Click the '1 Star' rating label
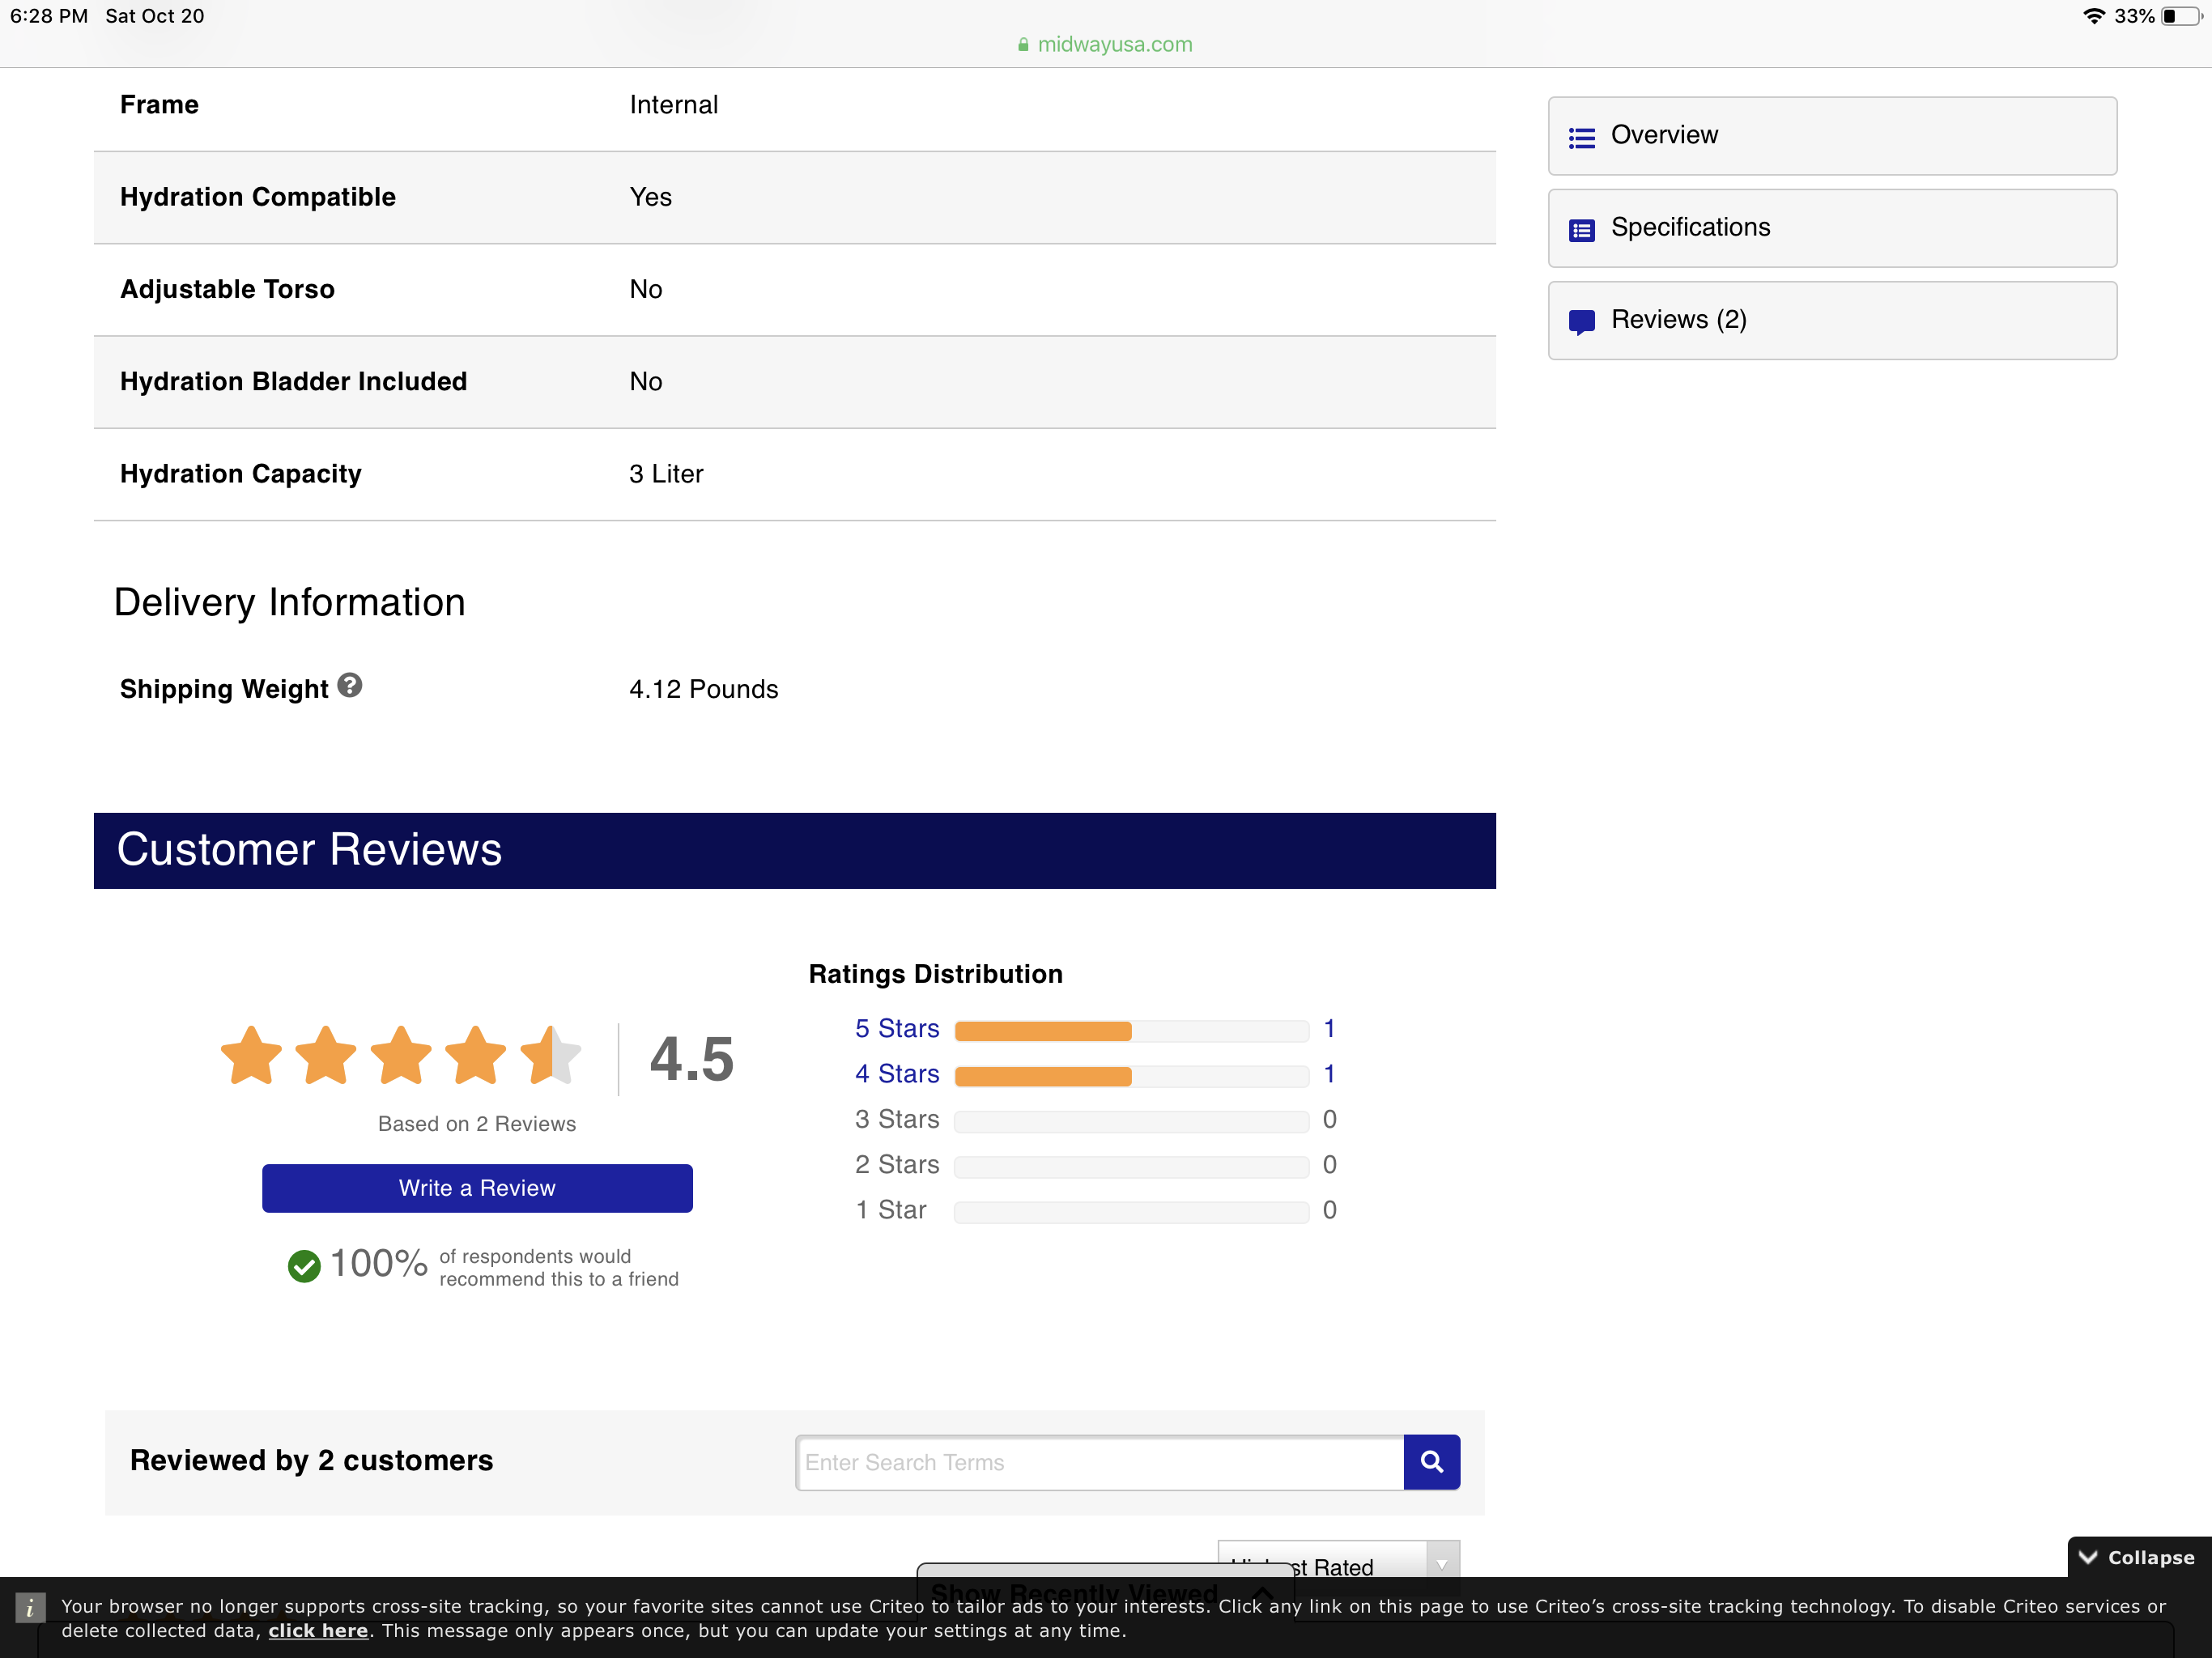This screenshot has height=1658, width=2212. [891, 1210]
